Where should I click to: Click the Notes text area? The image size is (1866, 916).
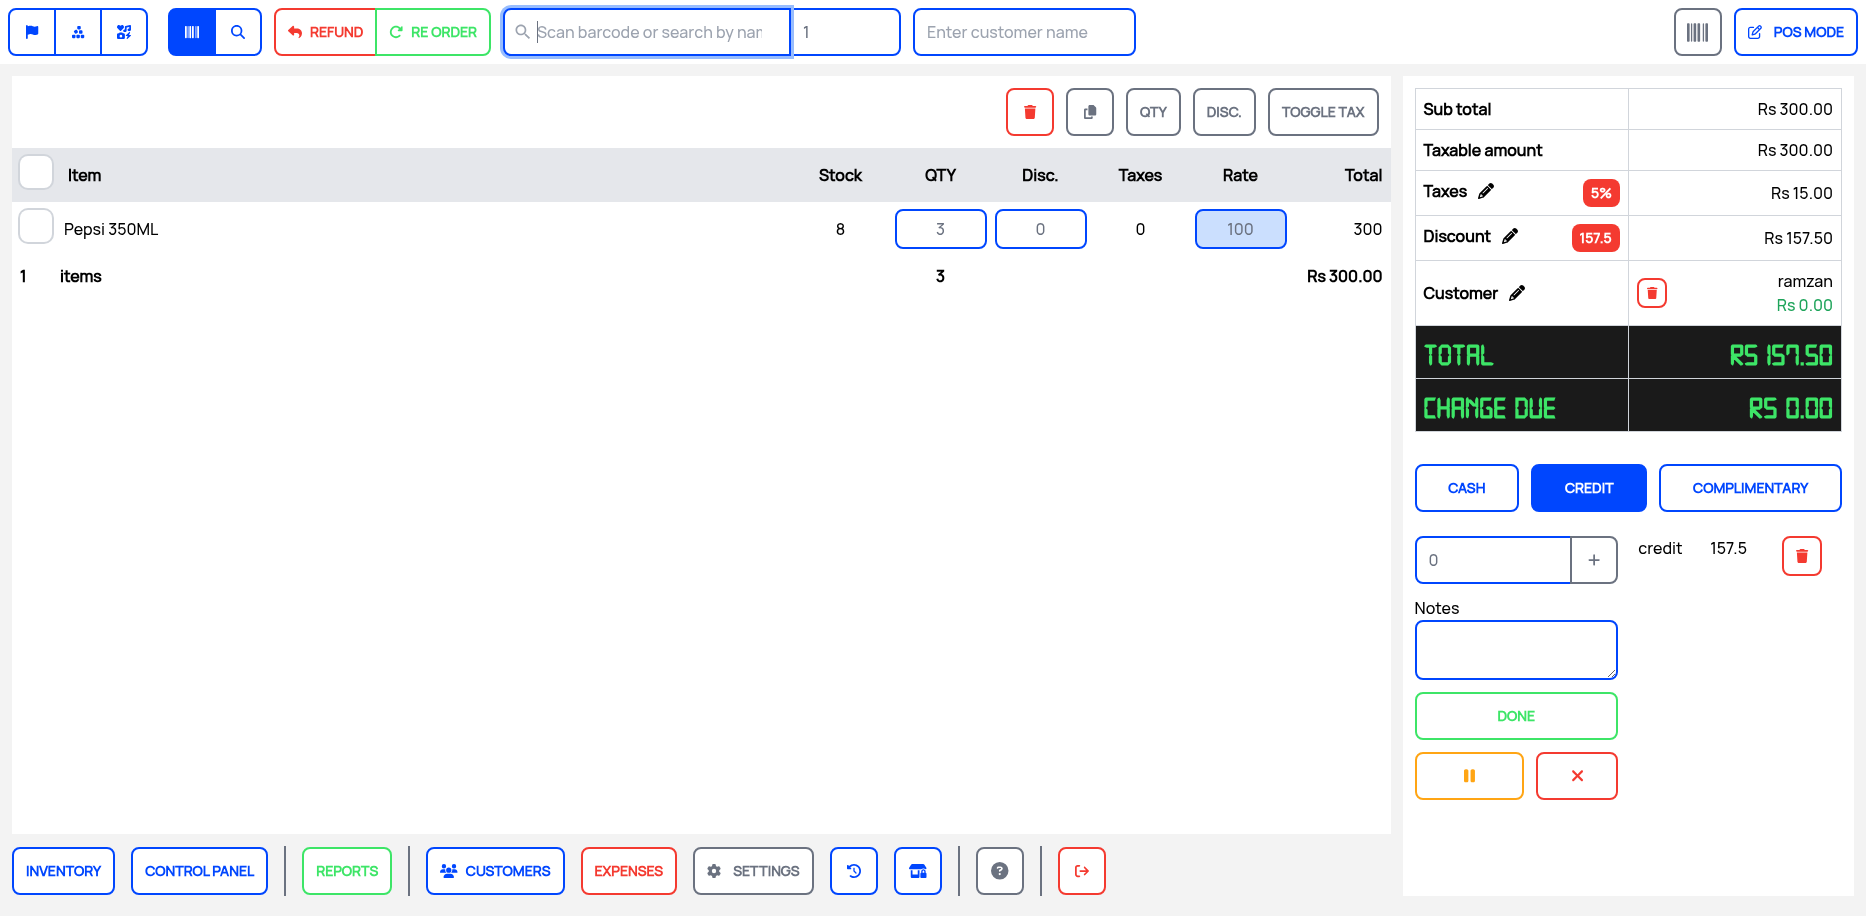click(x=1516, y=650)
